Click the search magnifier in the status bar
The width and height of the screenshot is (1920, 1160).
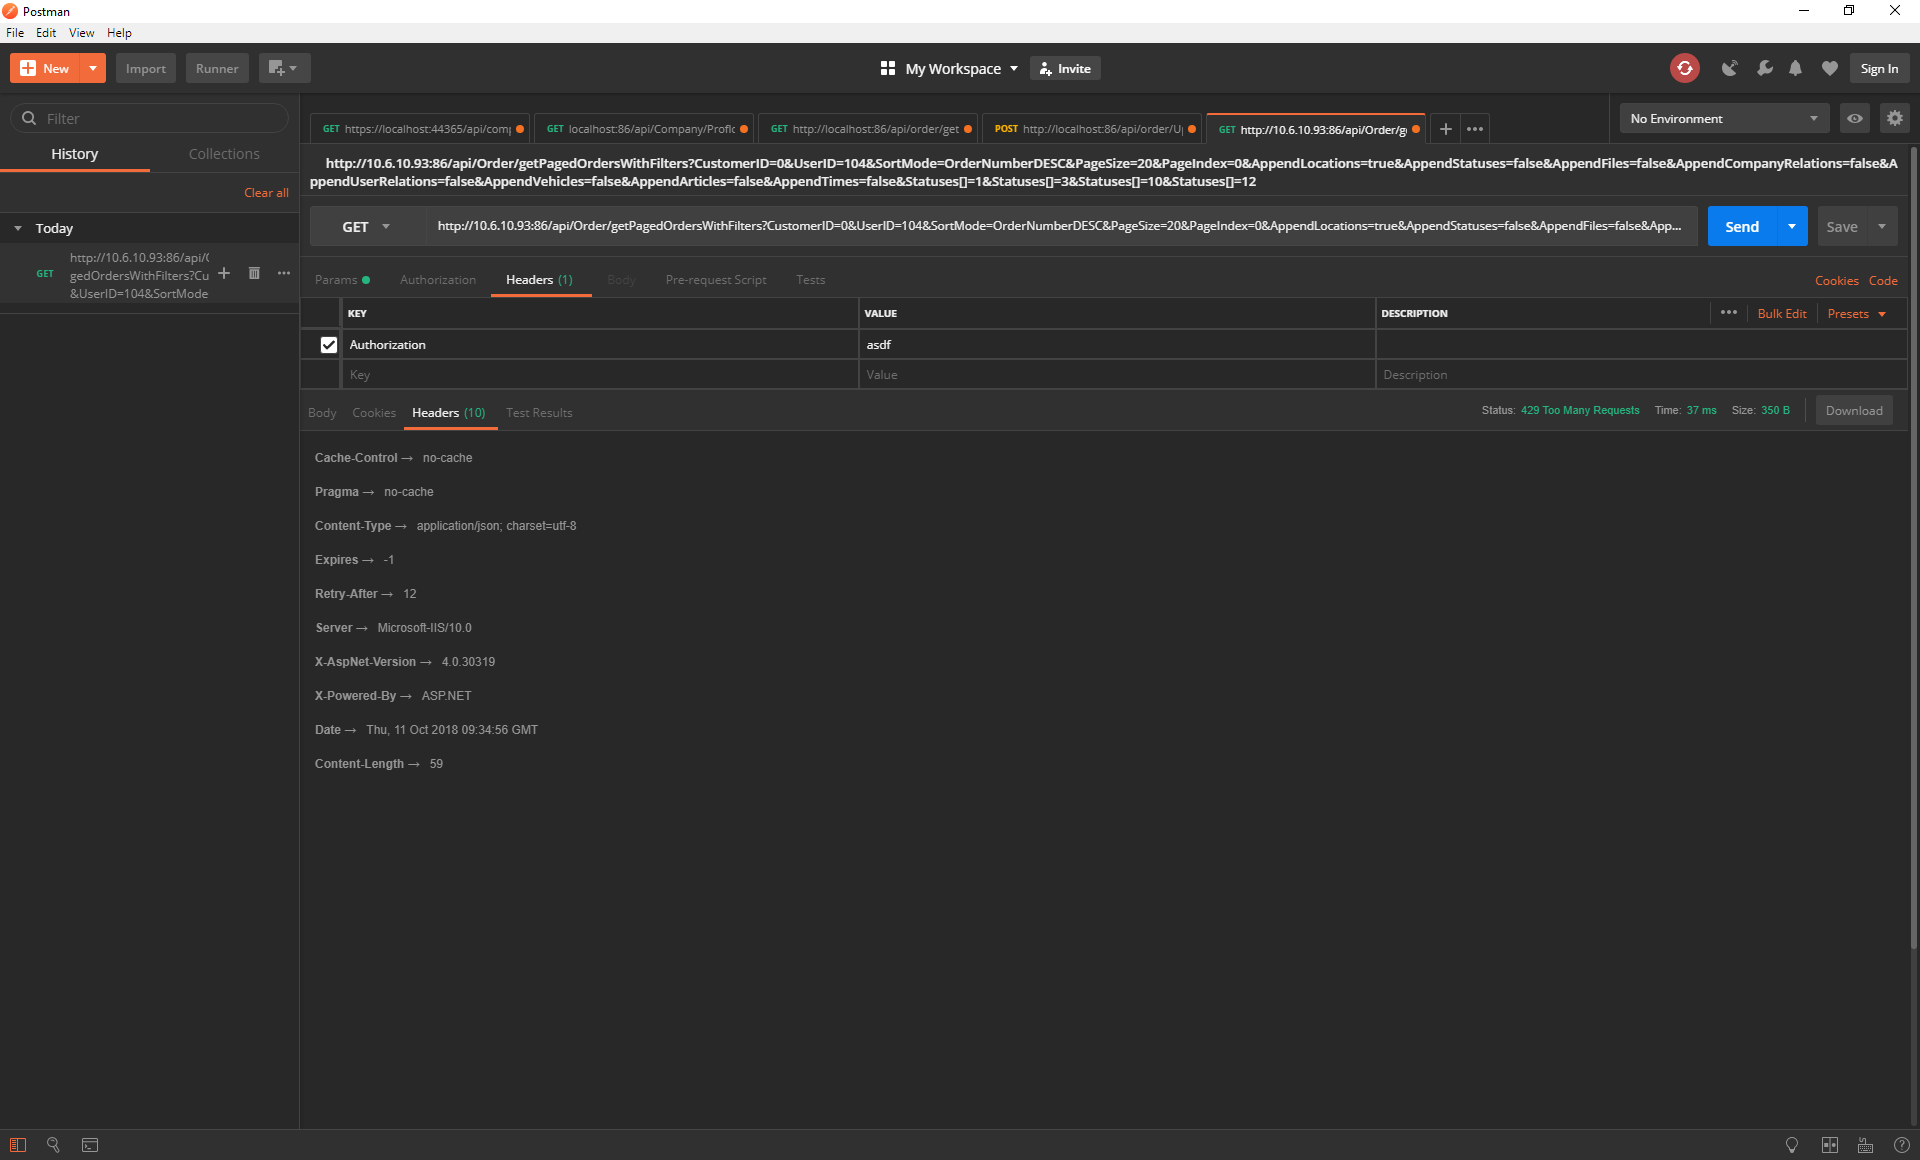tap(53, 1145)
